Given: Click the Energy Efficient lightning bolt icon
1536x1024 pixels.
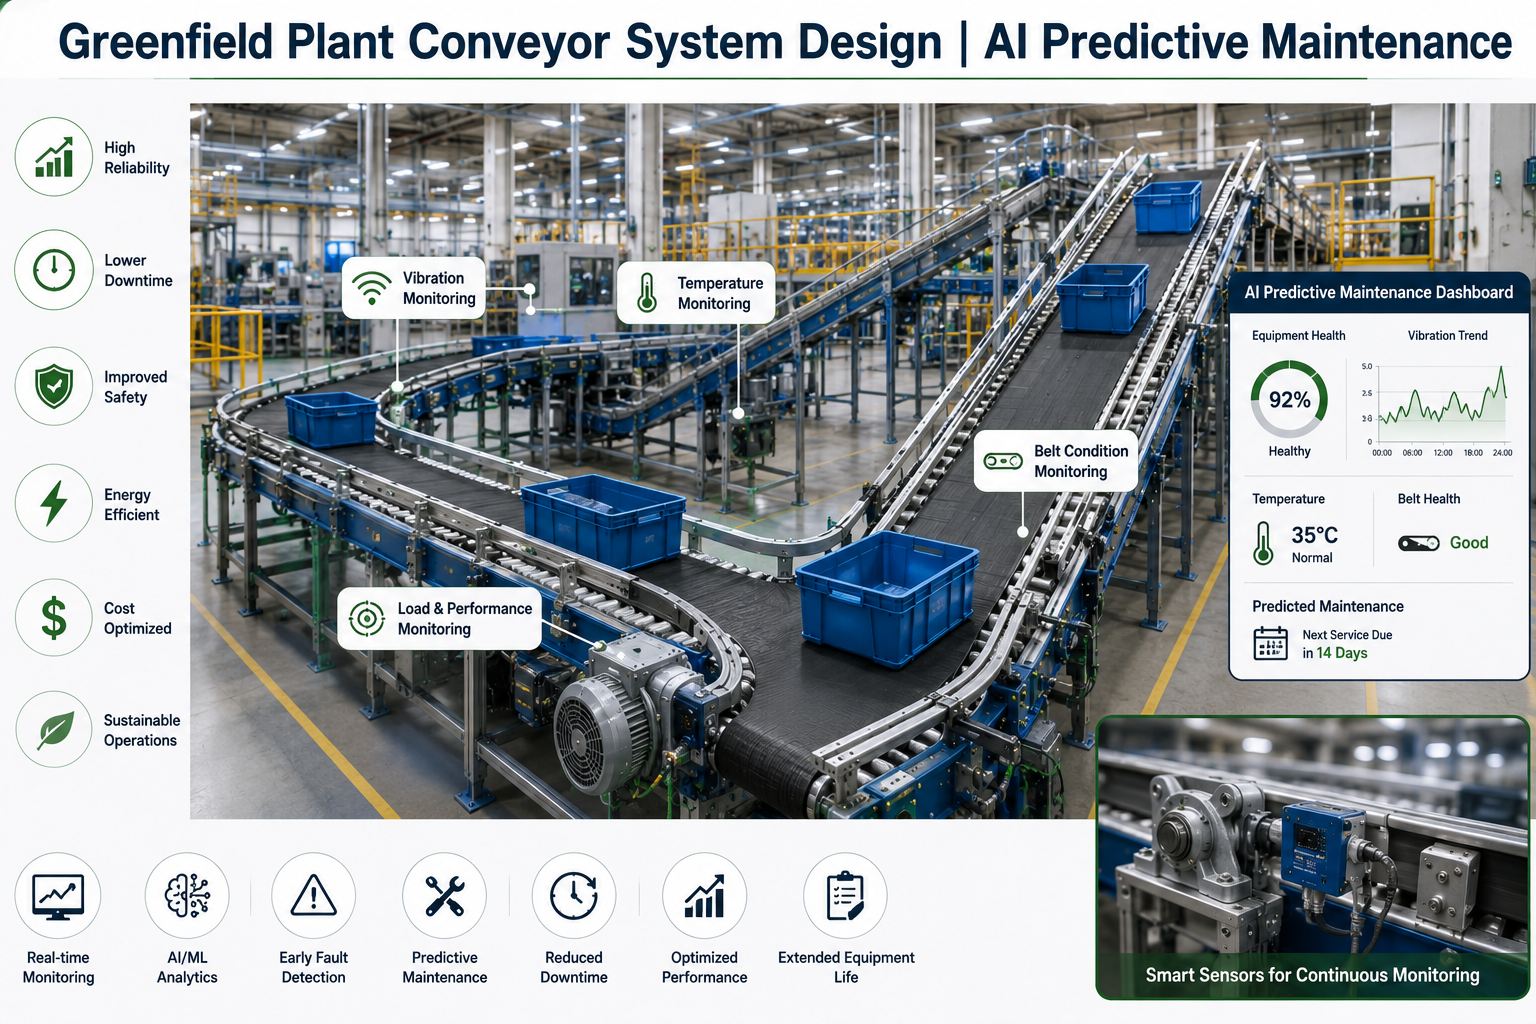Looking at the screenshot, I should [x=54, y=503].
